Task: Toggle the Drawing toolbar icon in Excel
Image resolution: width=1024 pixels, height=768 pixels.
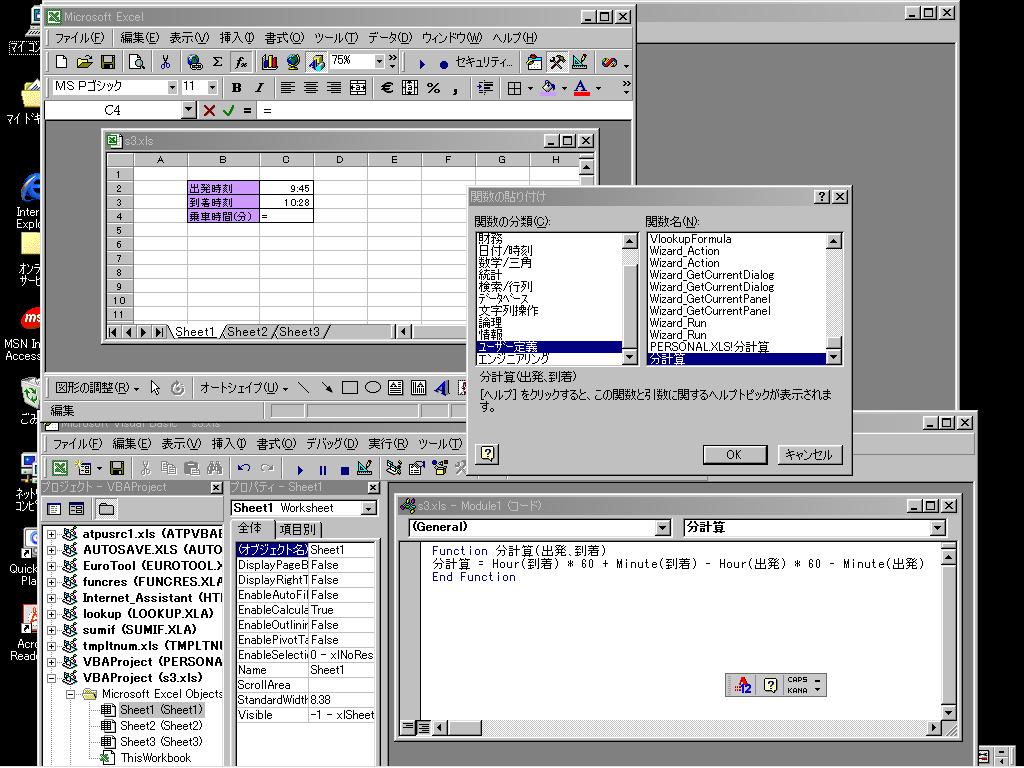Action: coord(317,62)
